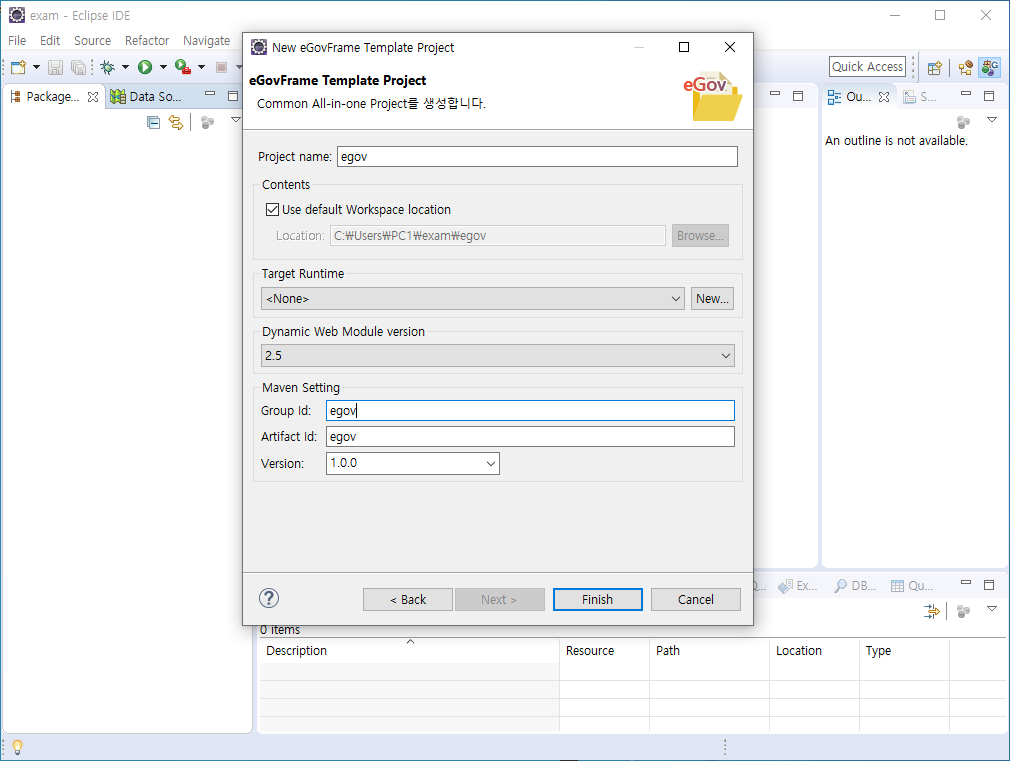
Task: Sort by Resource column header
Action: pos(604,651)
